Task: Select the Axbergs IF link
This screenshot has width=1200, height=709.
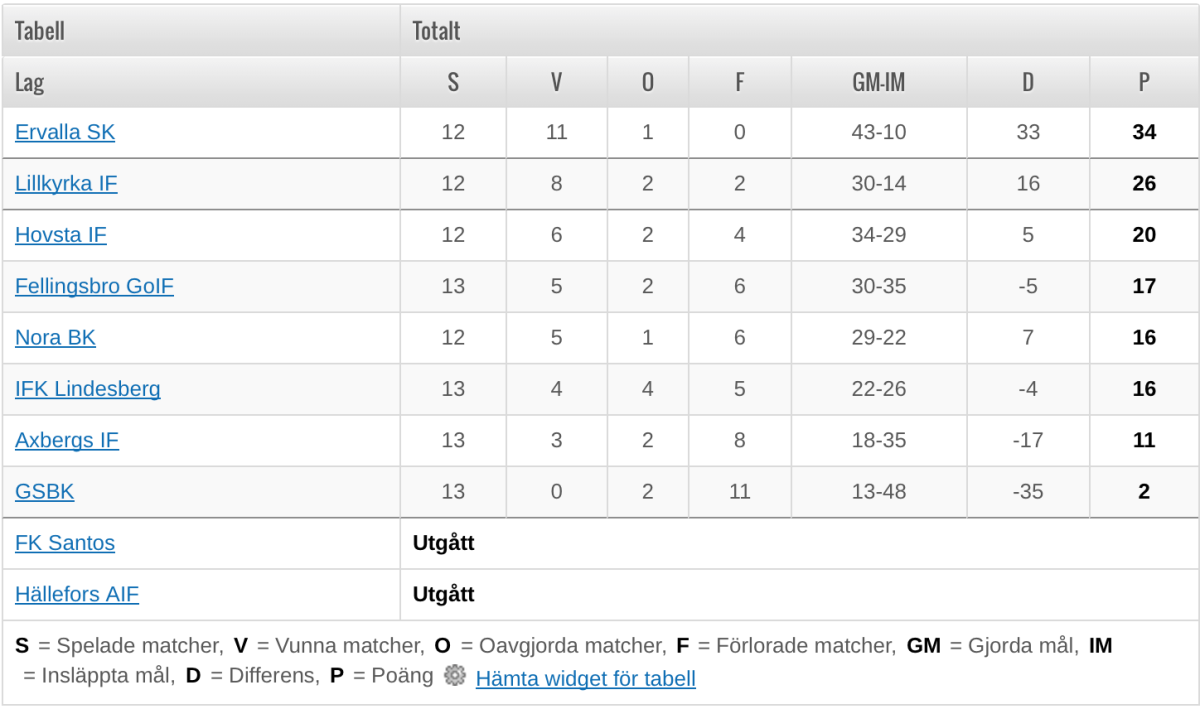Action: tap(67, 440)
